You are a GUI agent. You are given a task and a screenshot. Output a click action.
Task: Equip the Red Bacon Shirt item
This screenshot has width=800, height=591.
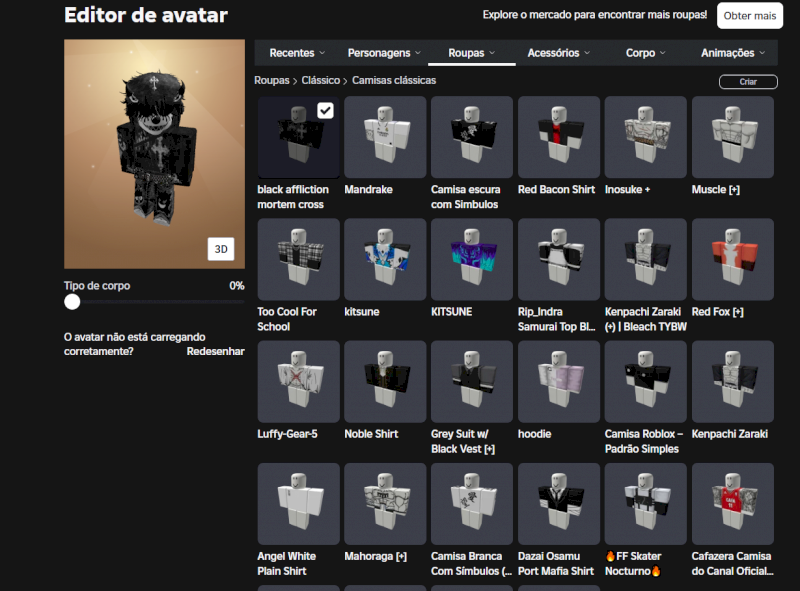(558, 137)
